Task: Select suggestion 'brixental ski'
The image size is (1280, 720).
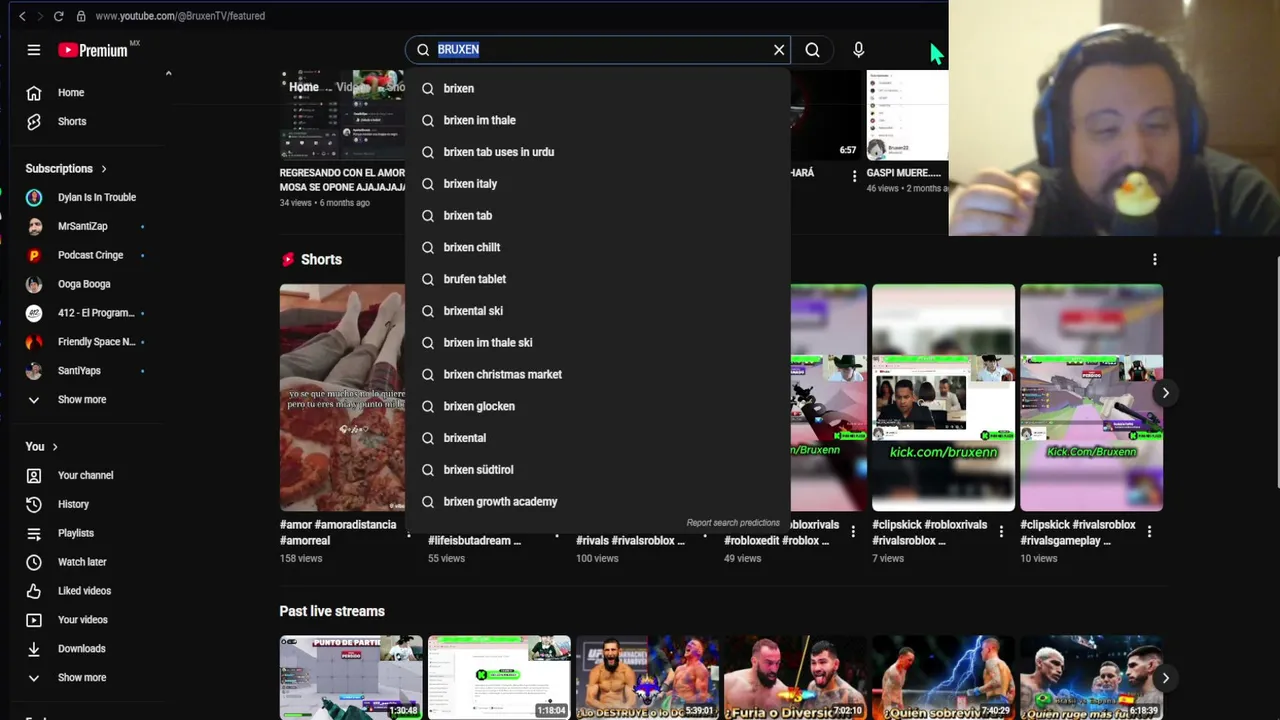Action: click(598, 312)
